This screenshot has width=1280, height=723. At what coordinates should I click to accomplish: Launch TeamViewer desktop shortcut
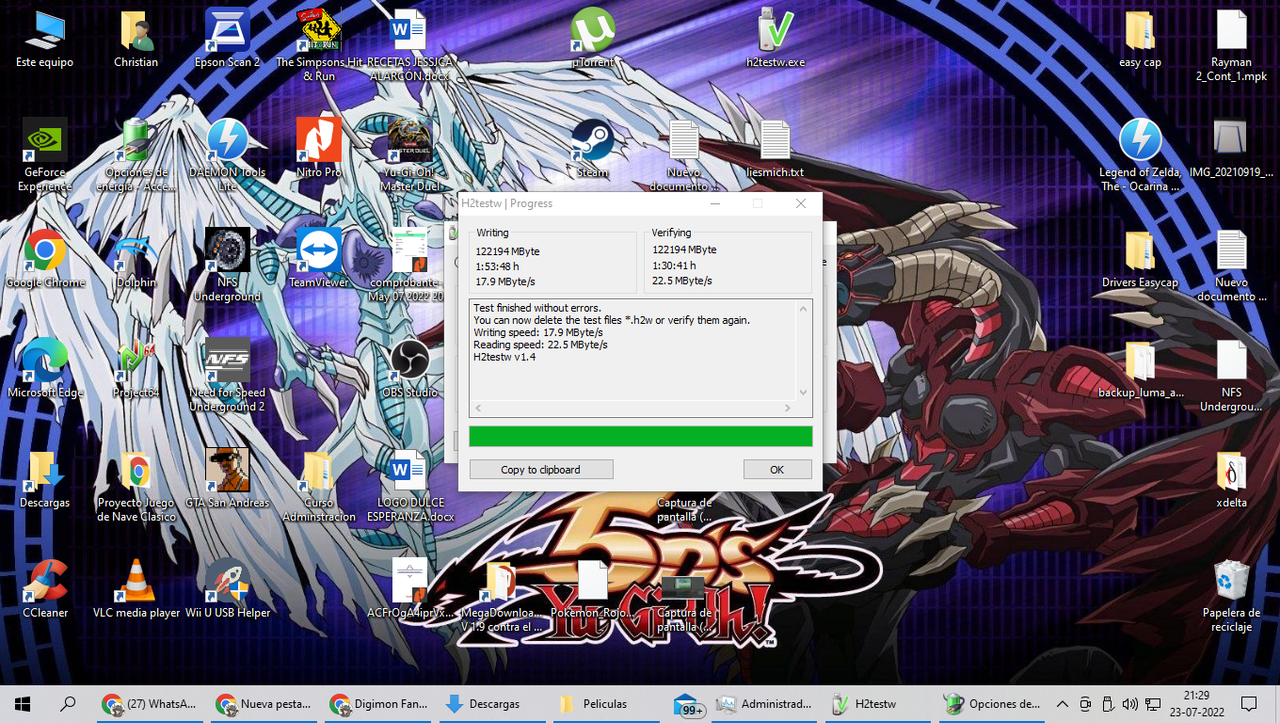(319, 260)
